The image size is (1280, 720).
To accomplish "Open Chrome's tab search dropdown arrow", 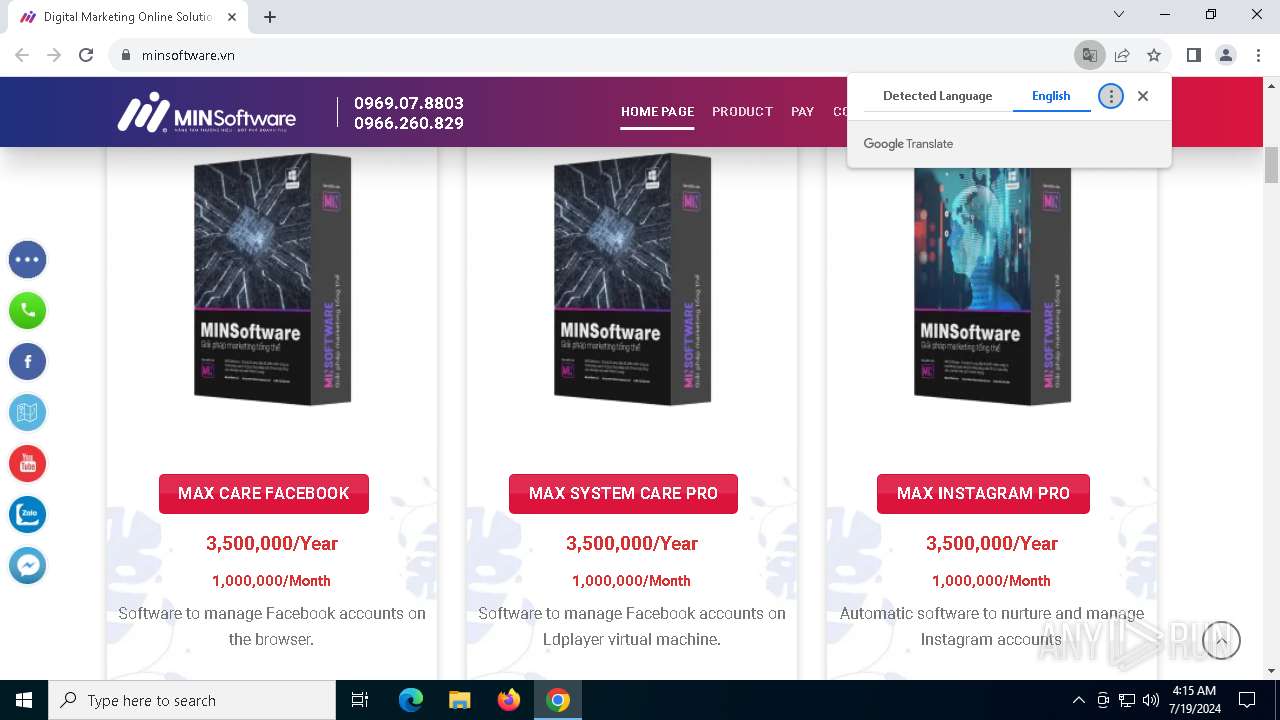I will click(1119, 15).
